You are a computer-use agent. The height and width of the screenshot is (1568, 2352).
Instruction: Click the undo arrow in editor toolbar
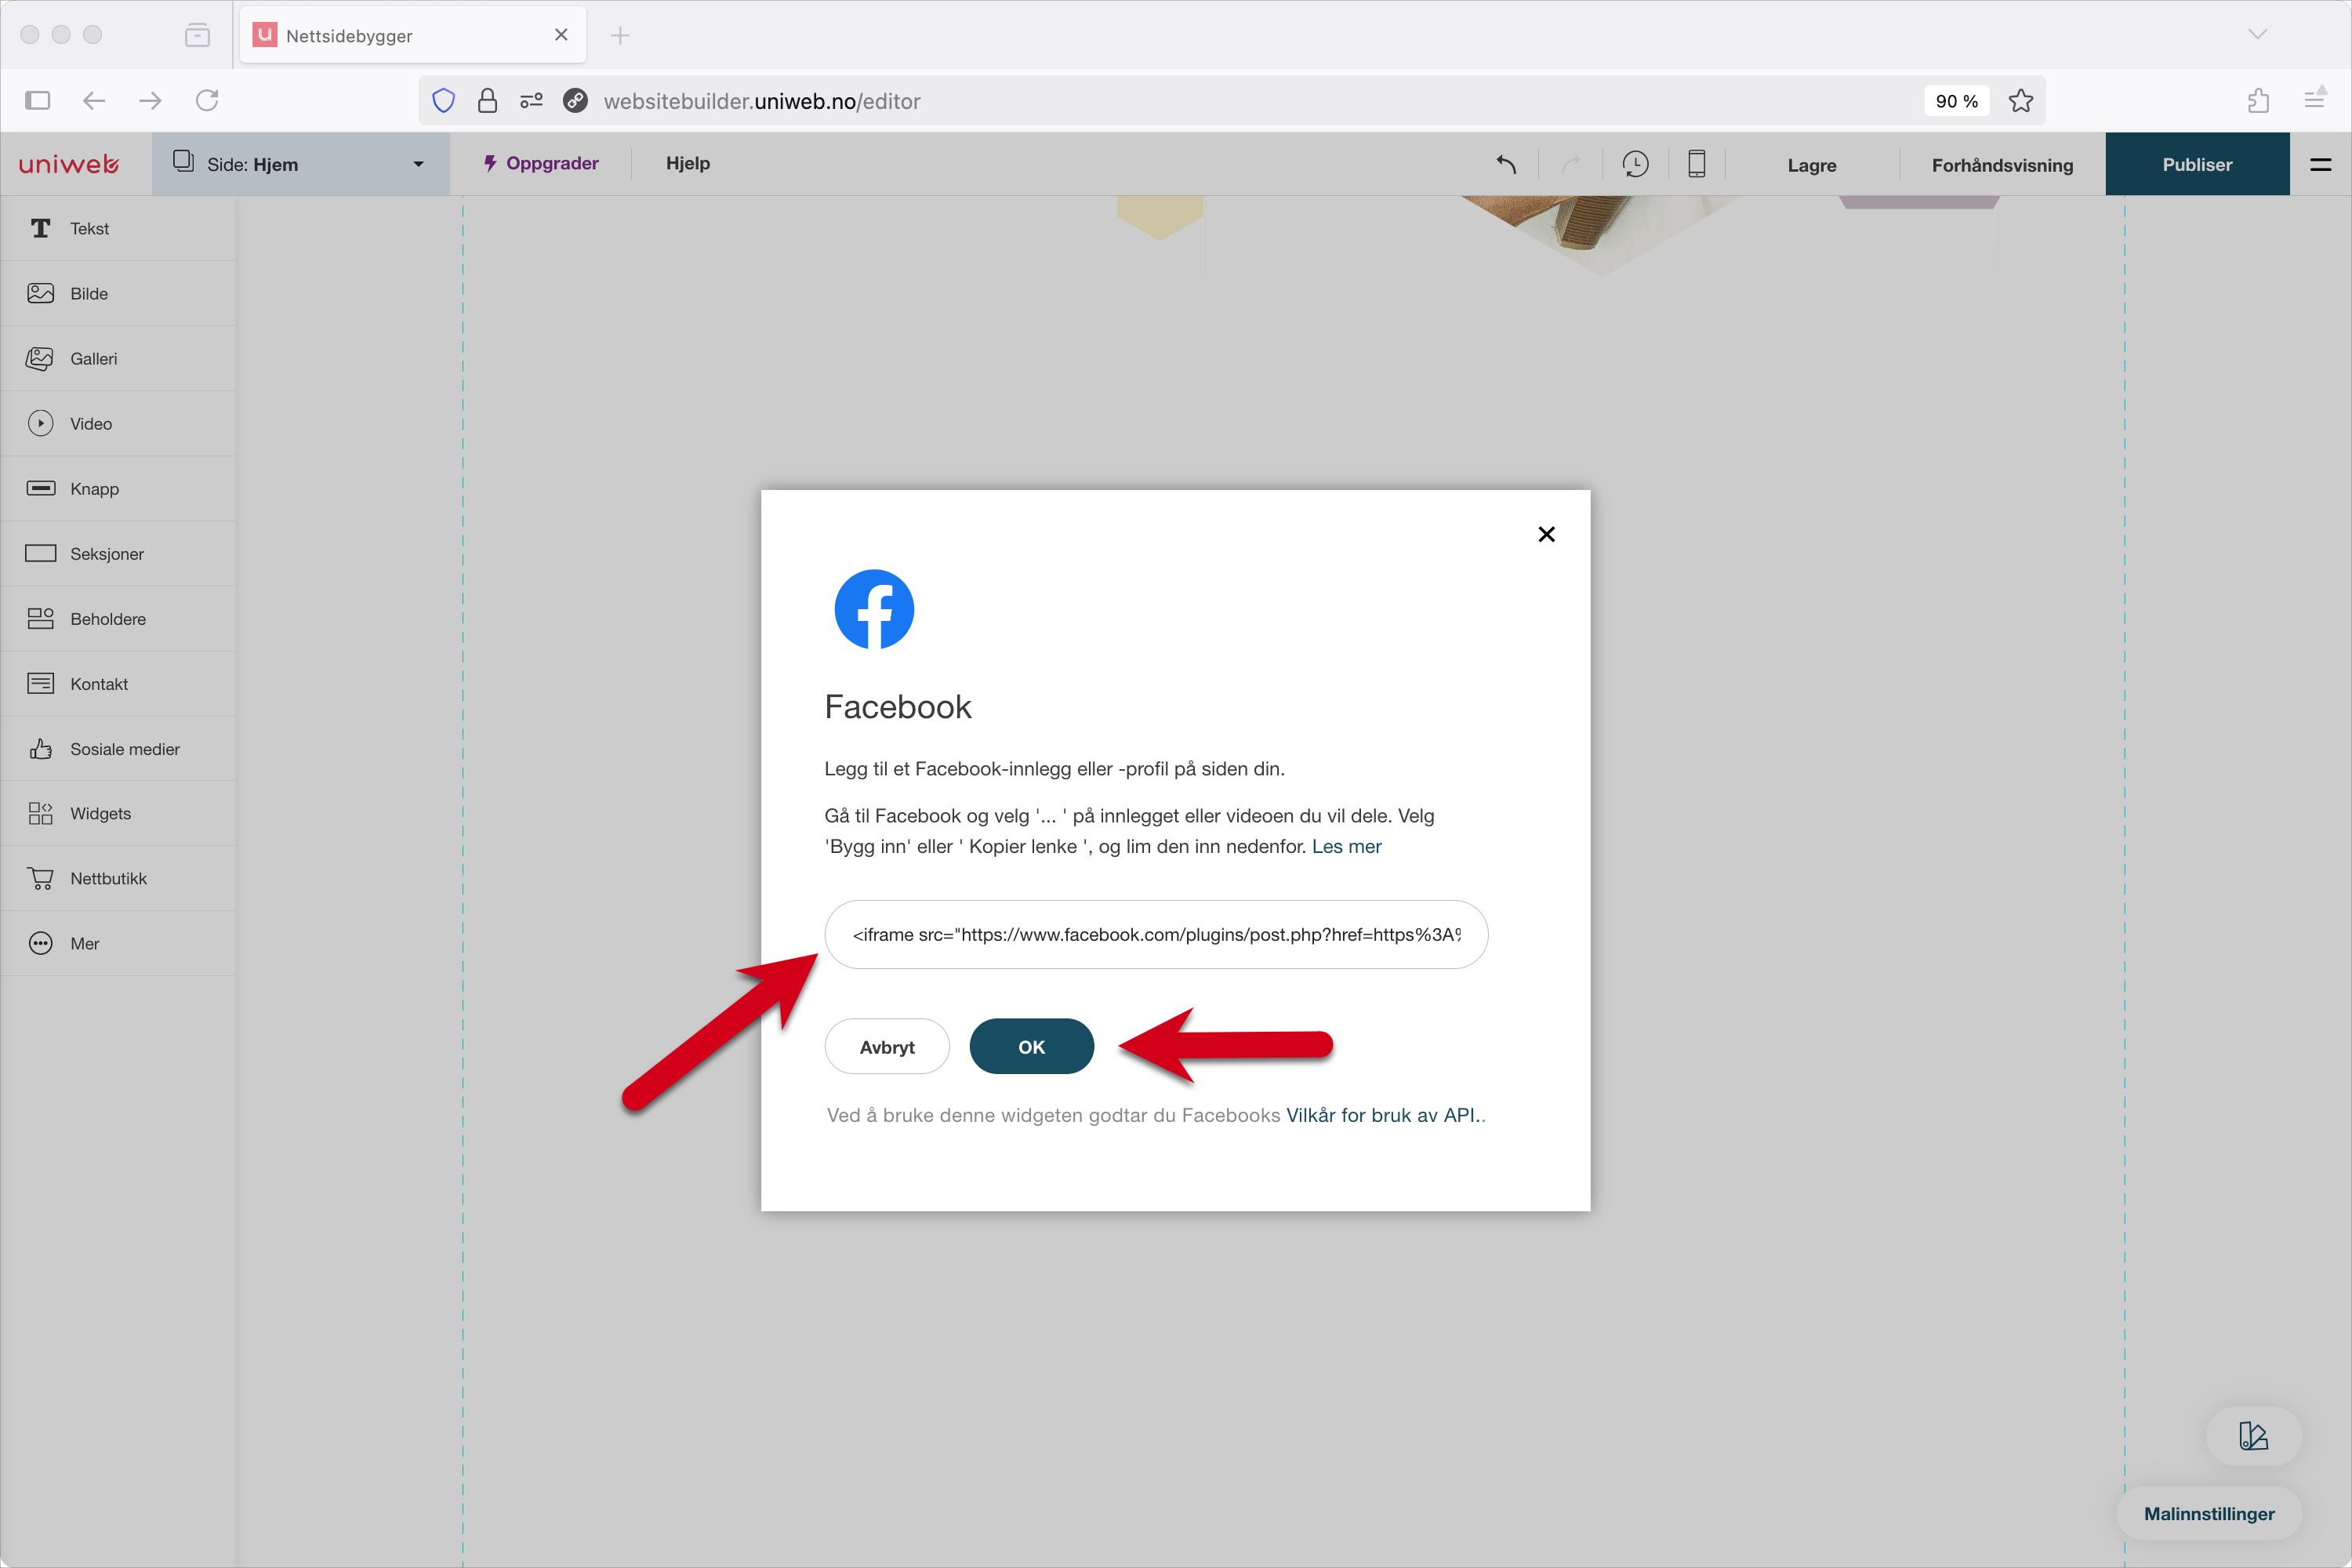tap(1506, 164)
